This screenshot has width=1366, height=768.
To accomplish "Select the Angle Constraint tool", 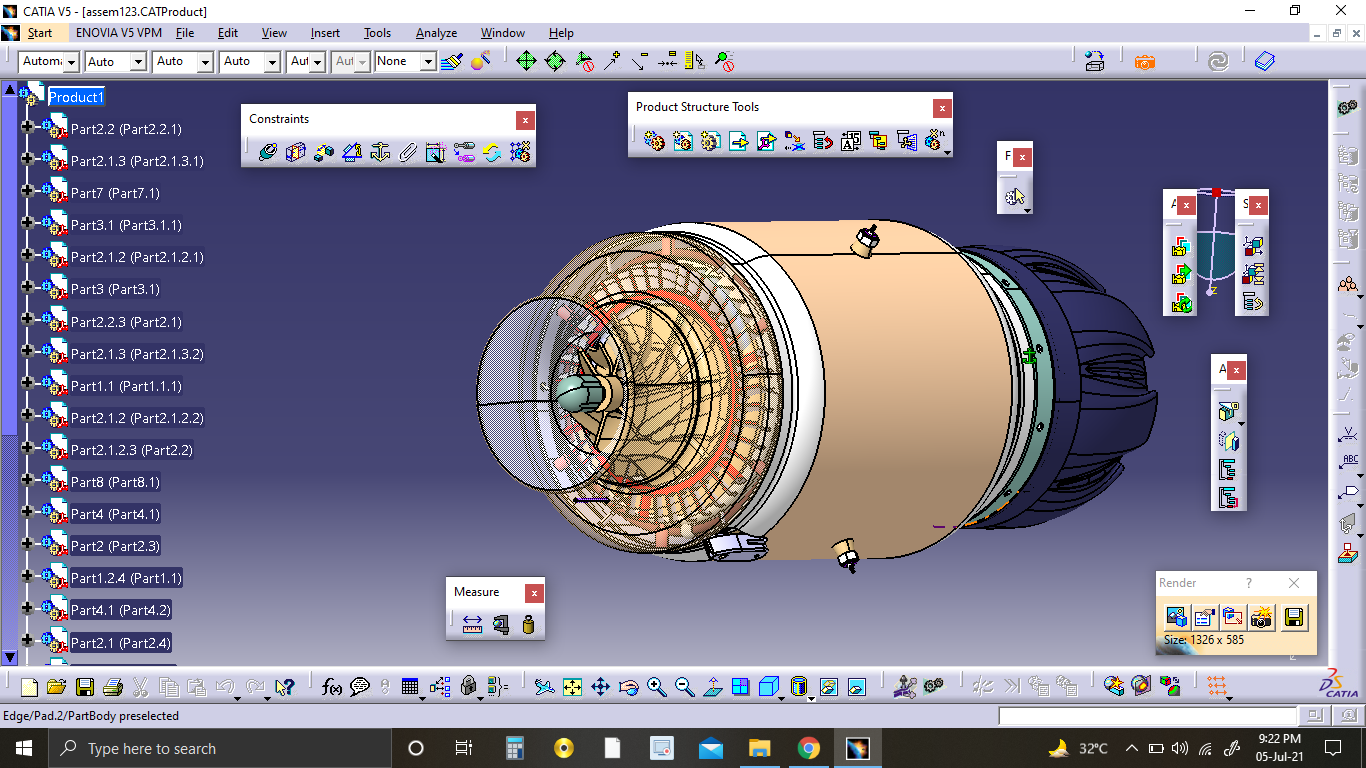I will pos(351,152).
